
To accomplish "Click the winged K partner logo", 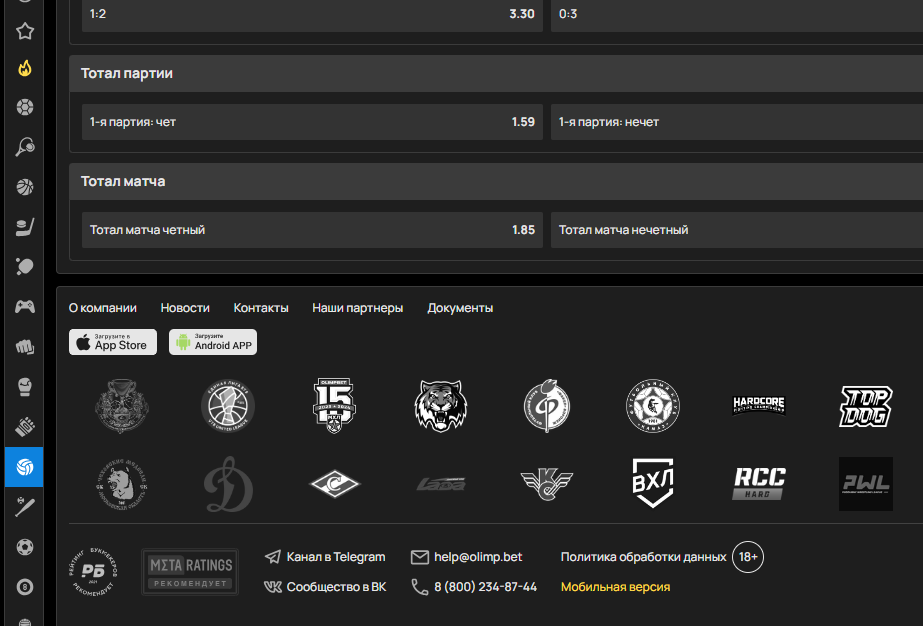I will pos(547,484).
